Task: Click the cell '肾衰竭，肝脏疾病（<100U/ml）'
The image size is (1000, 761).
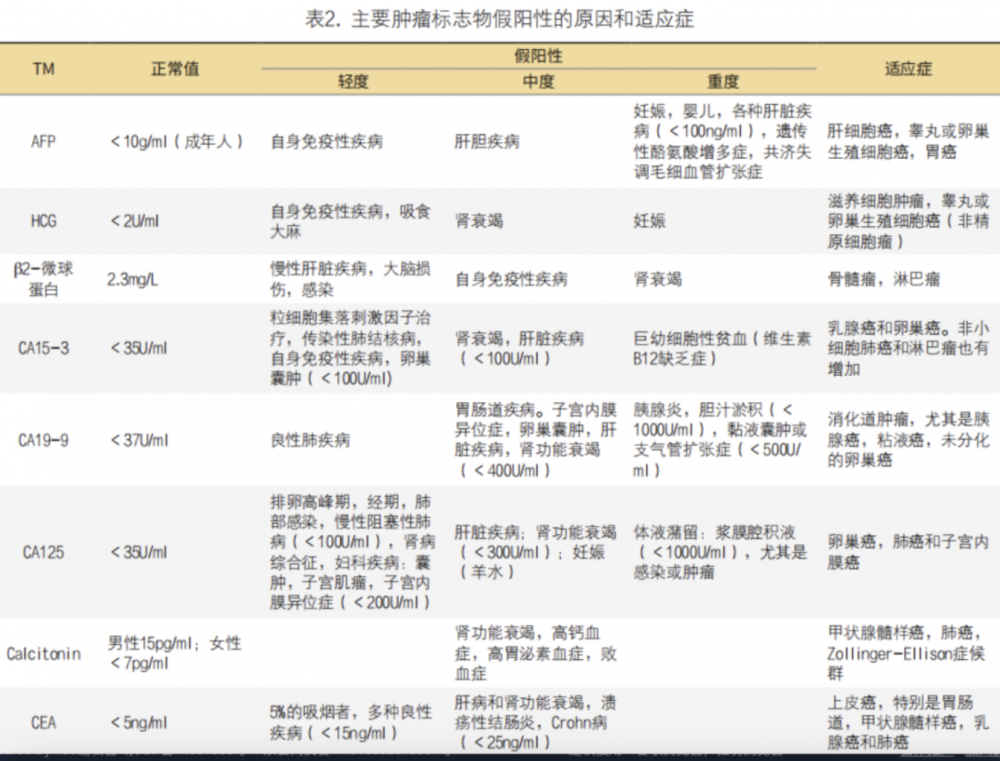Action: [518, 348]
